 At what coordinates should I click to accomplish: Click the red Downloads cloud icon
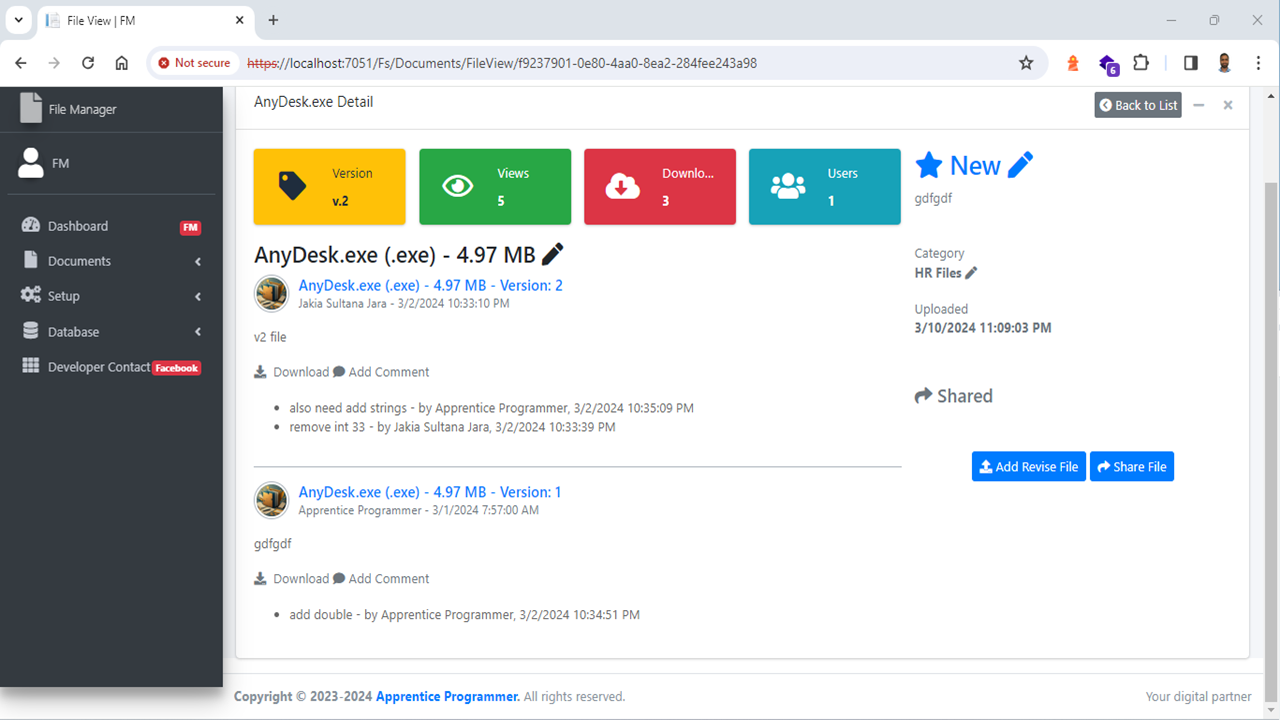[x=623, y=186]
